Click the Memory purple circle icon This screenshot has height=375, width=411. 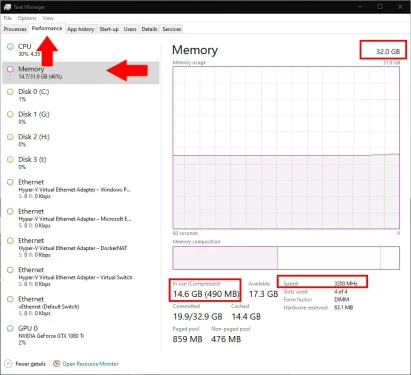click(10, 69)
